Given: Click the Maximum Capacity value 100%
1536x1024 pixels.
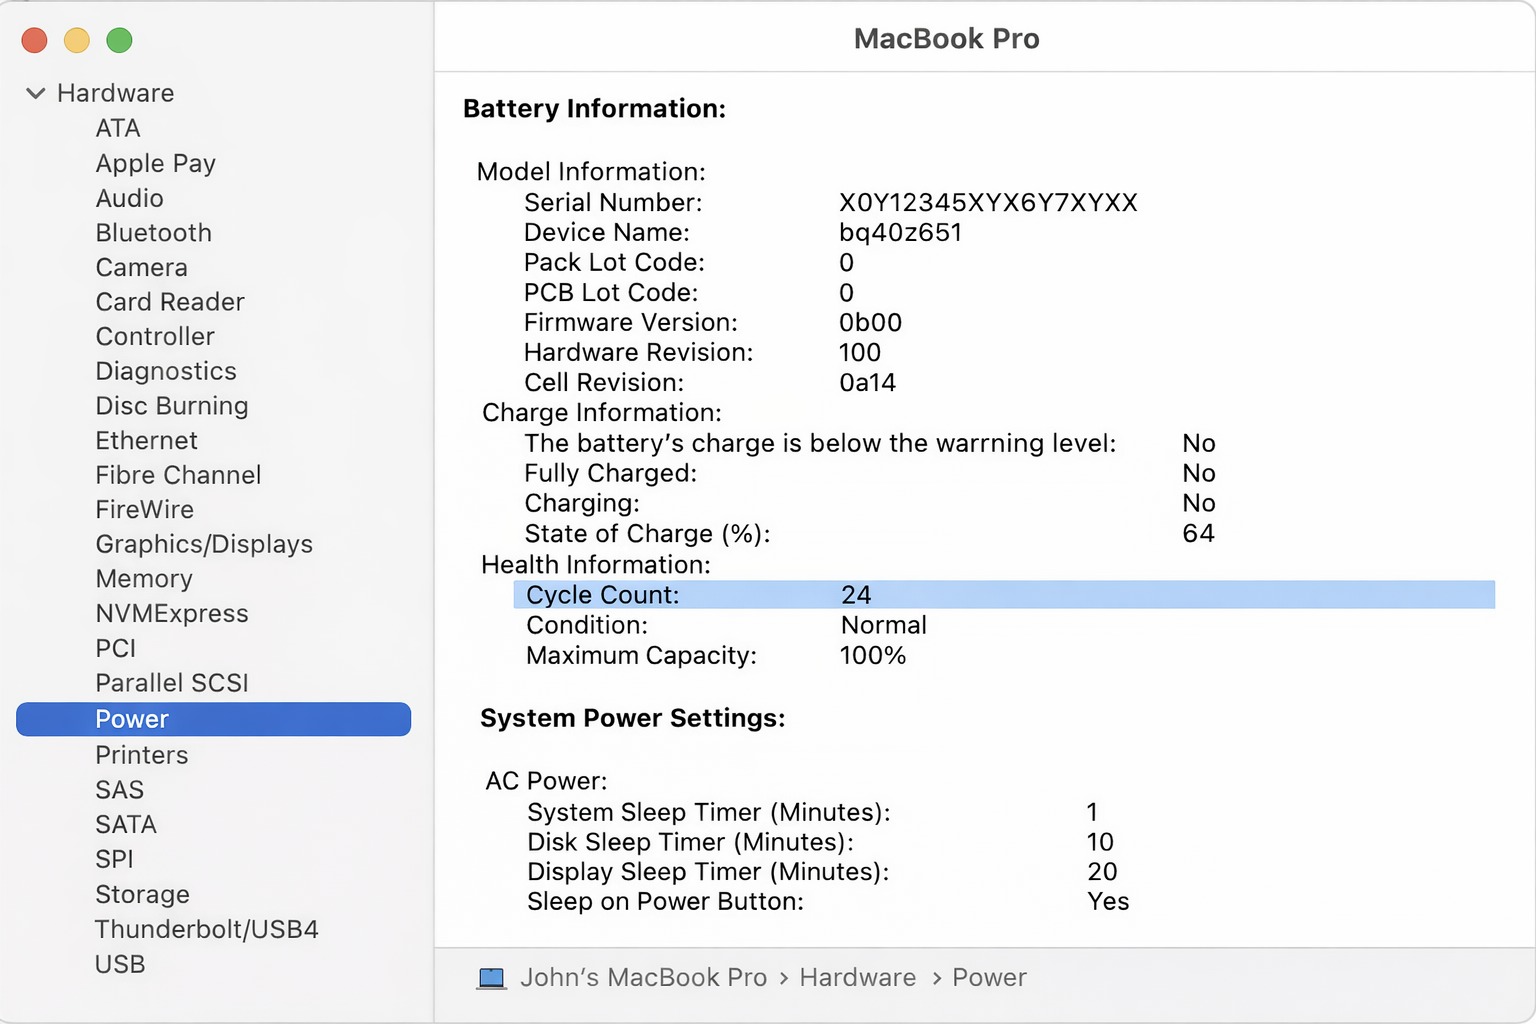Looking at the screenshot, I should coord(873,655).
